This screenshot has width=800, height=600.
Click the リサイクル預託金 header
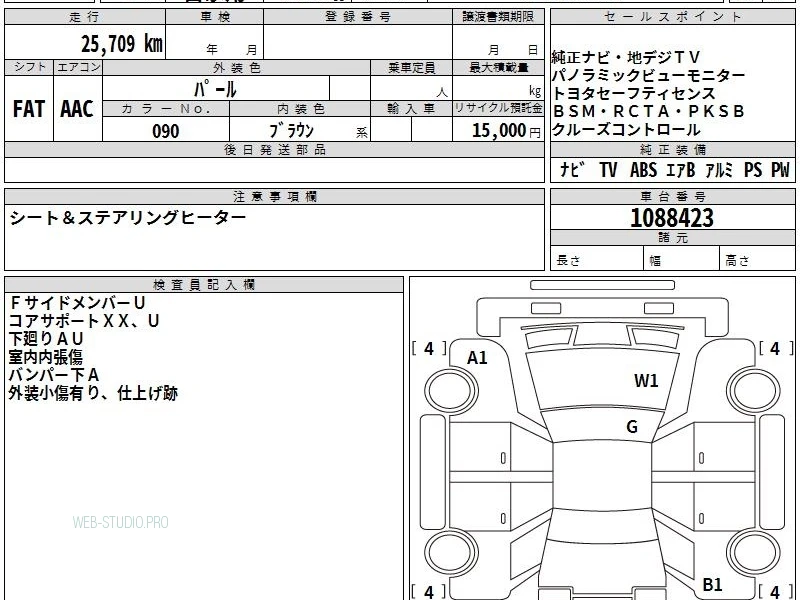pos(498,109)
